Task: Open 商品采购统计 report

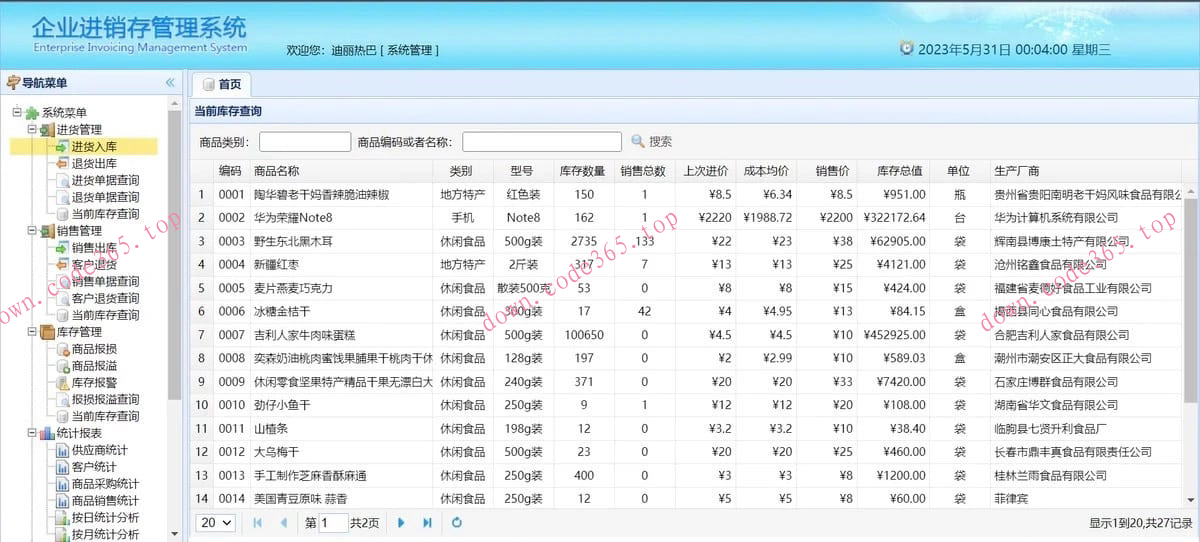Action: tap(104, 484)
